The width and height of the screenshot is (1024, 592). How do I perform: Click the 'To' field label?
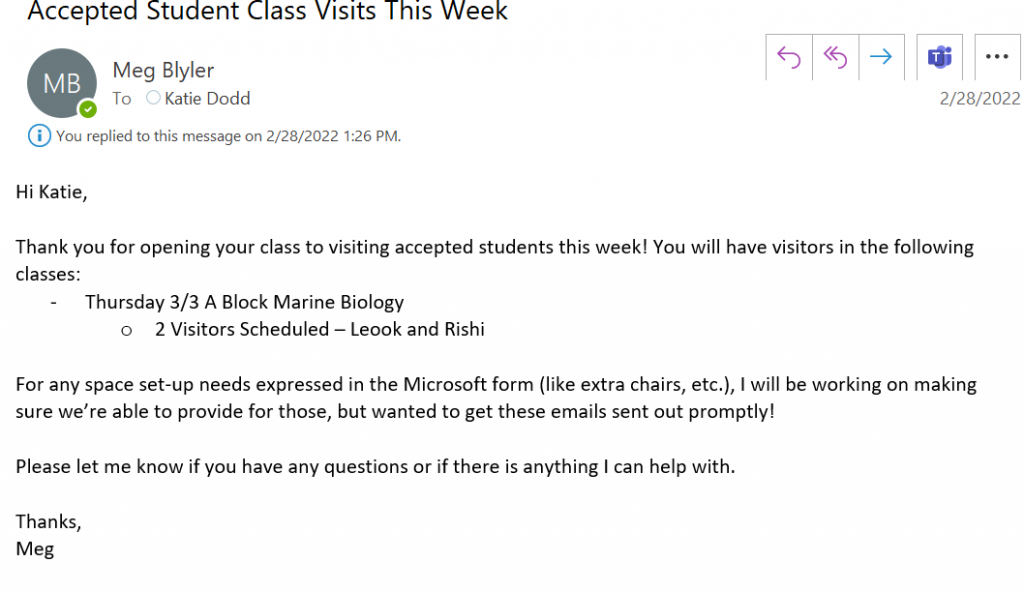pos(121,99)
